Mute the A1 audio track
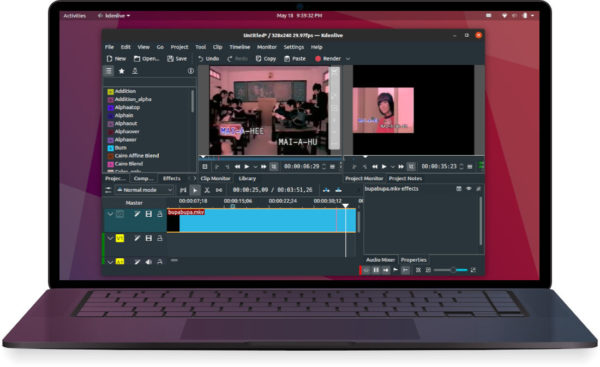The width and height of the screenshot is (600, 367). [x=148, y=262]
